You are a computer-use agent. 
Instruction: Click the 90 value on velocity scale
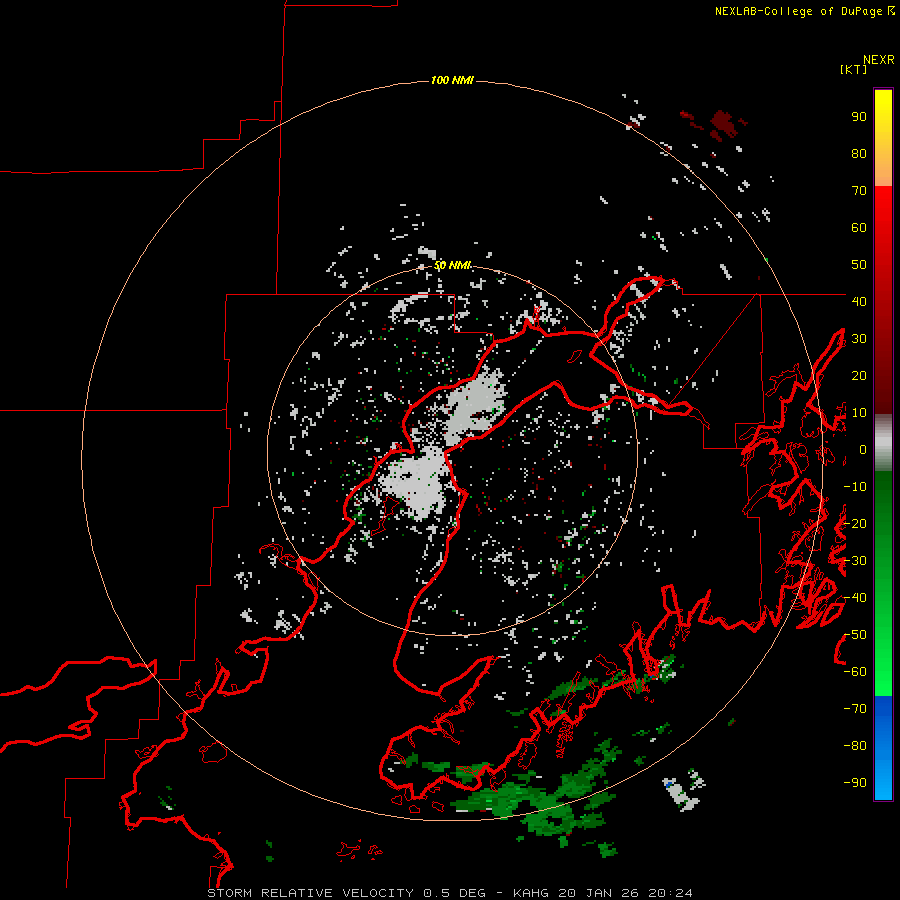859,117
